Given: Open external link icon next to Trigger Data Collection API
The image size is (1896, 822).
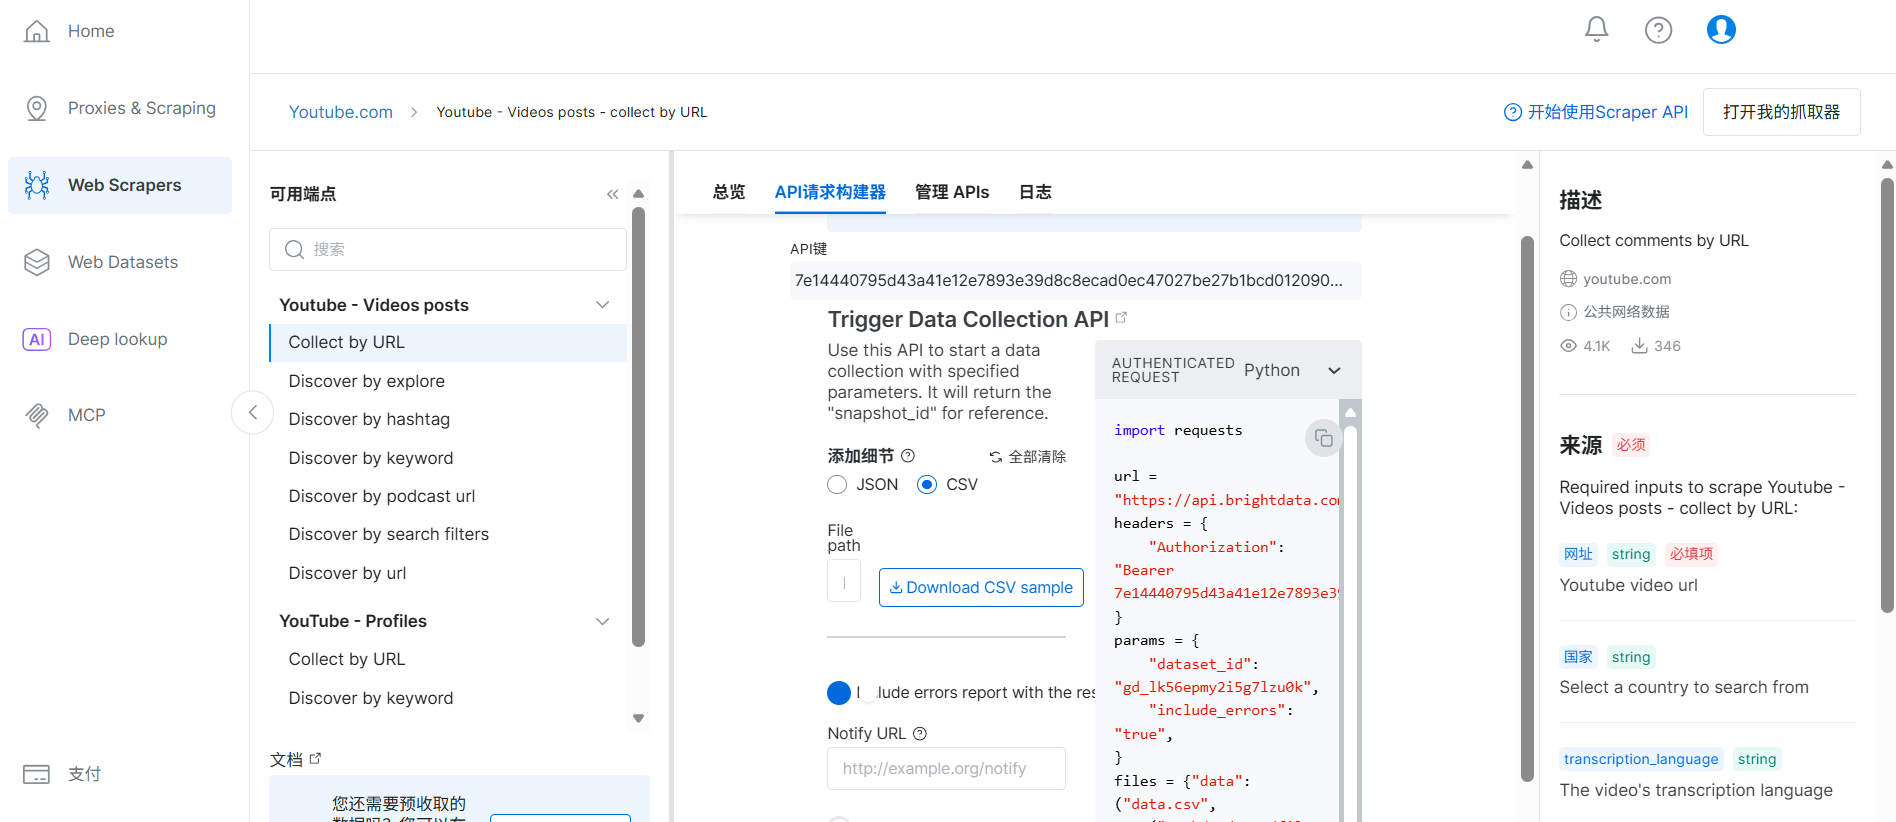Looking at the screenshot, I should (x=1121, y=317).
